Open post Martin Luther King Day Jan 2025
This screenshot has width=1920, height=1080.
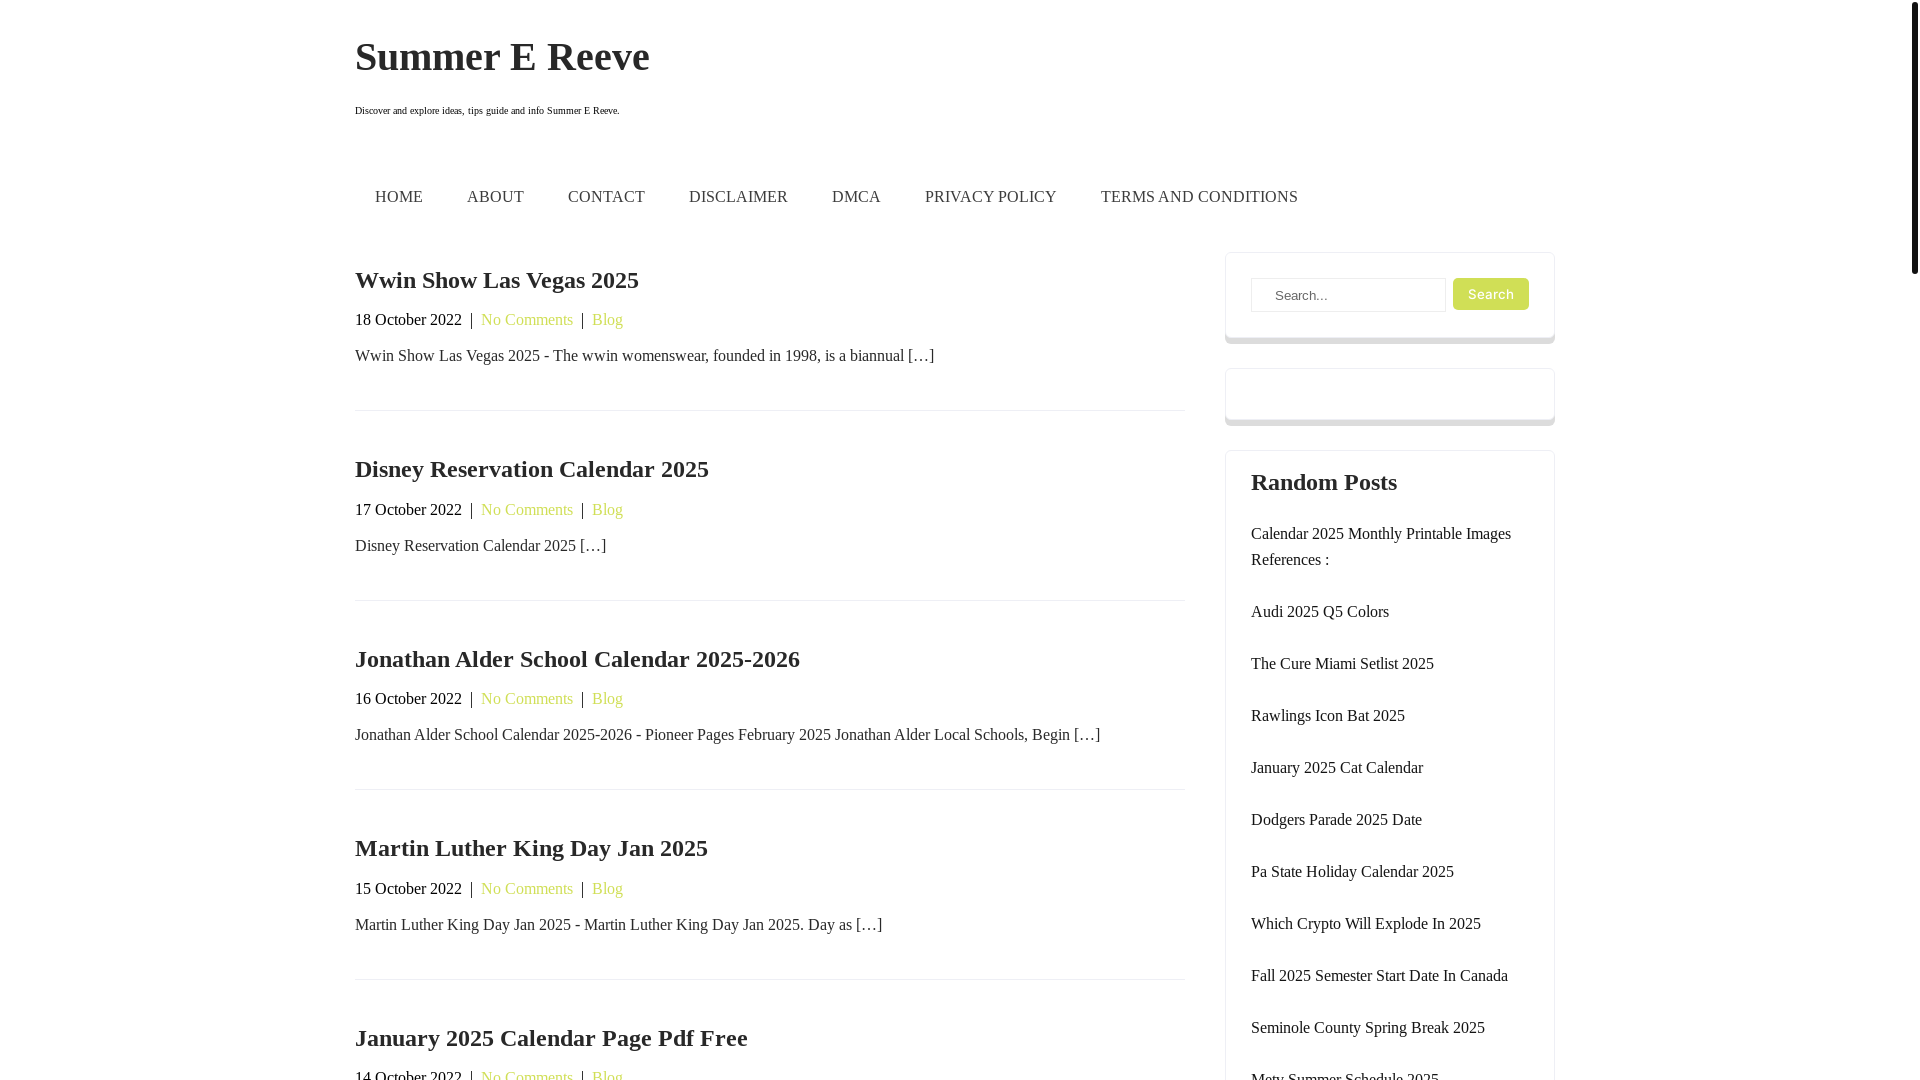(531, 848)
